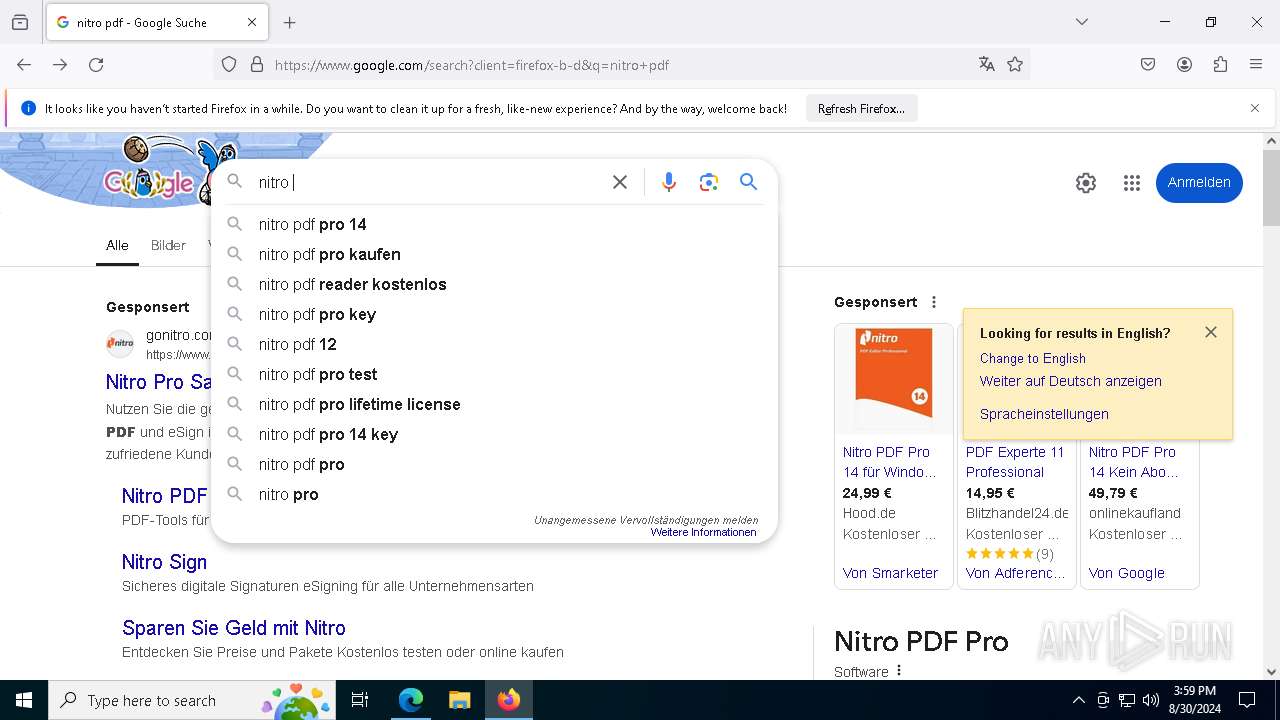Open Nitro PDF Pro 14 product thumbnail
The width and height of the screenshot is (1280, 720).
click(x=894, y=380)
